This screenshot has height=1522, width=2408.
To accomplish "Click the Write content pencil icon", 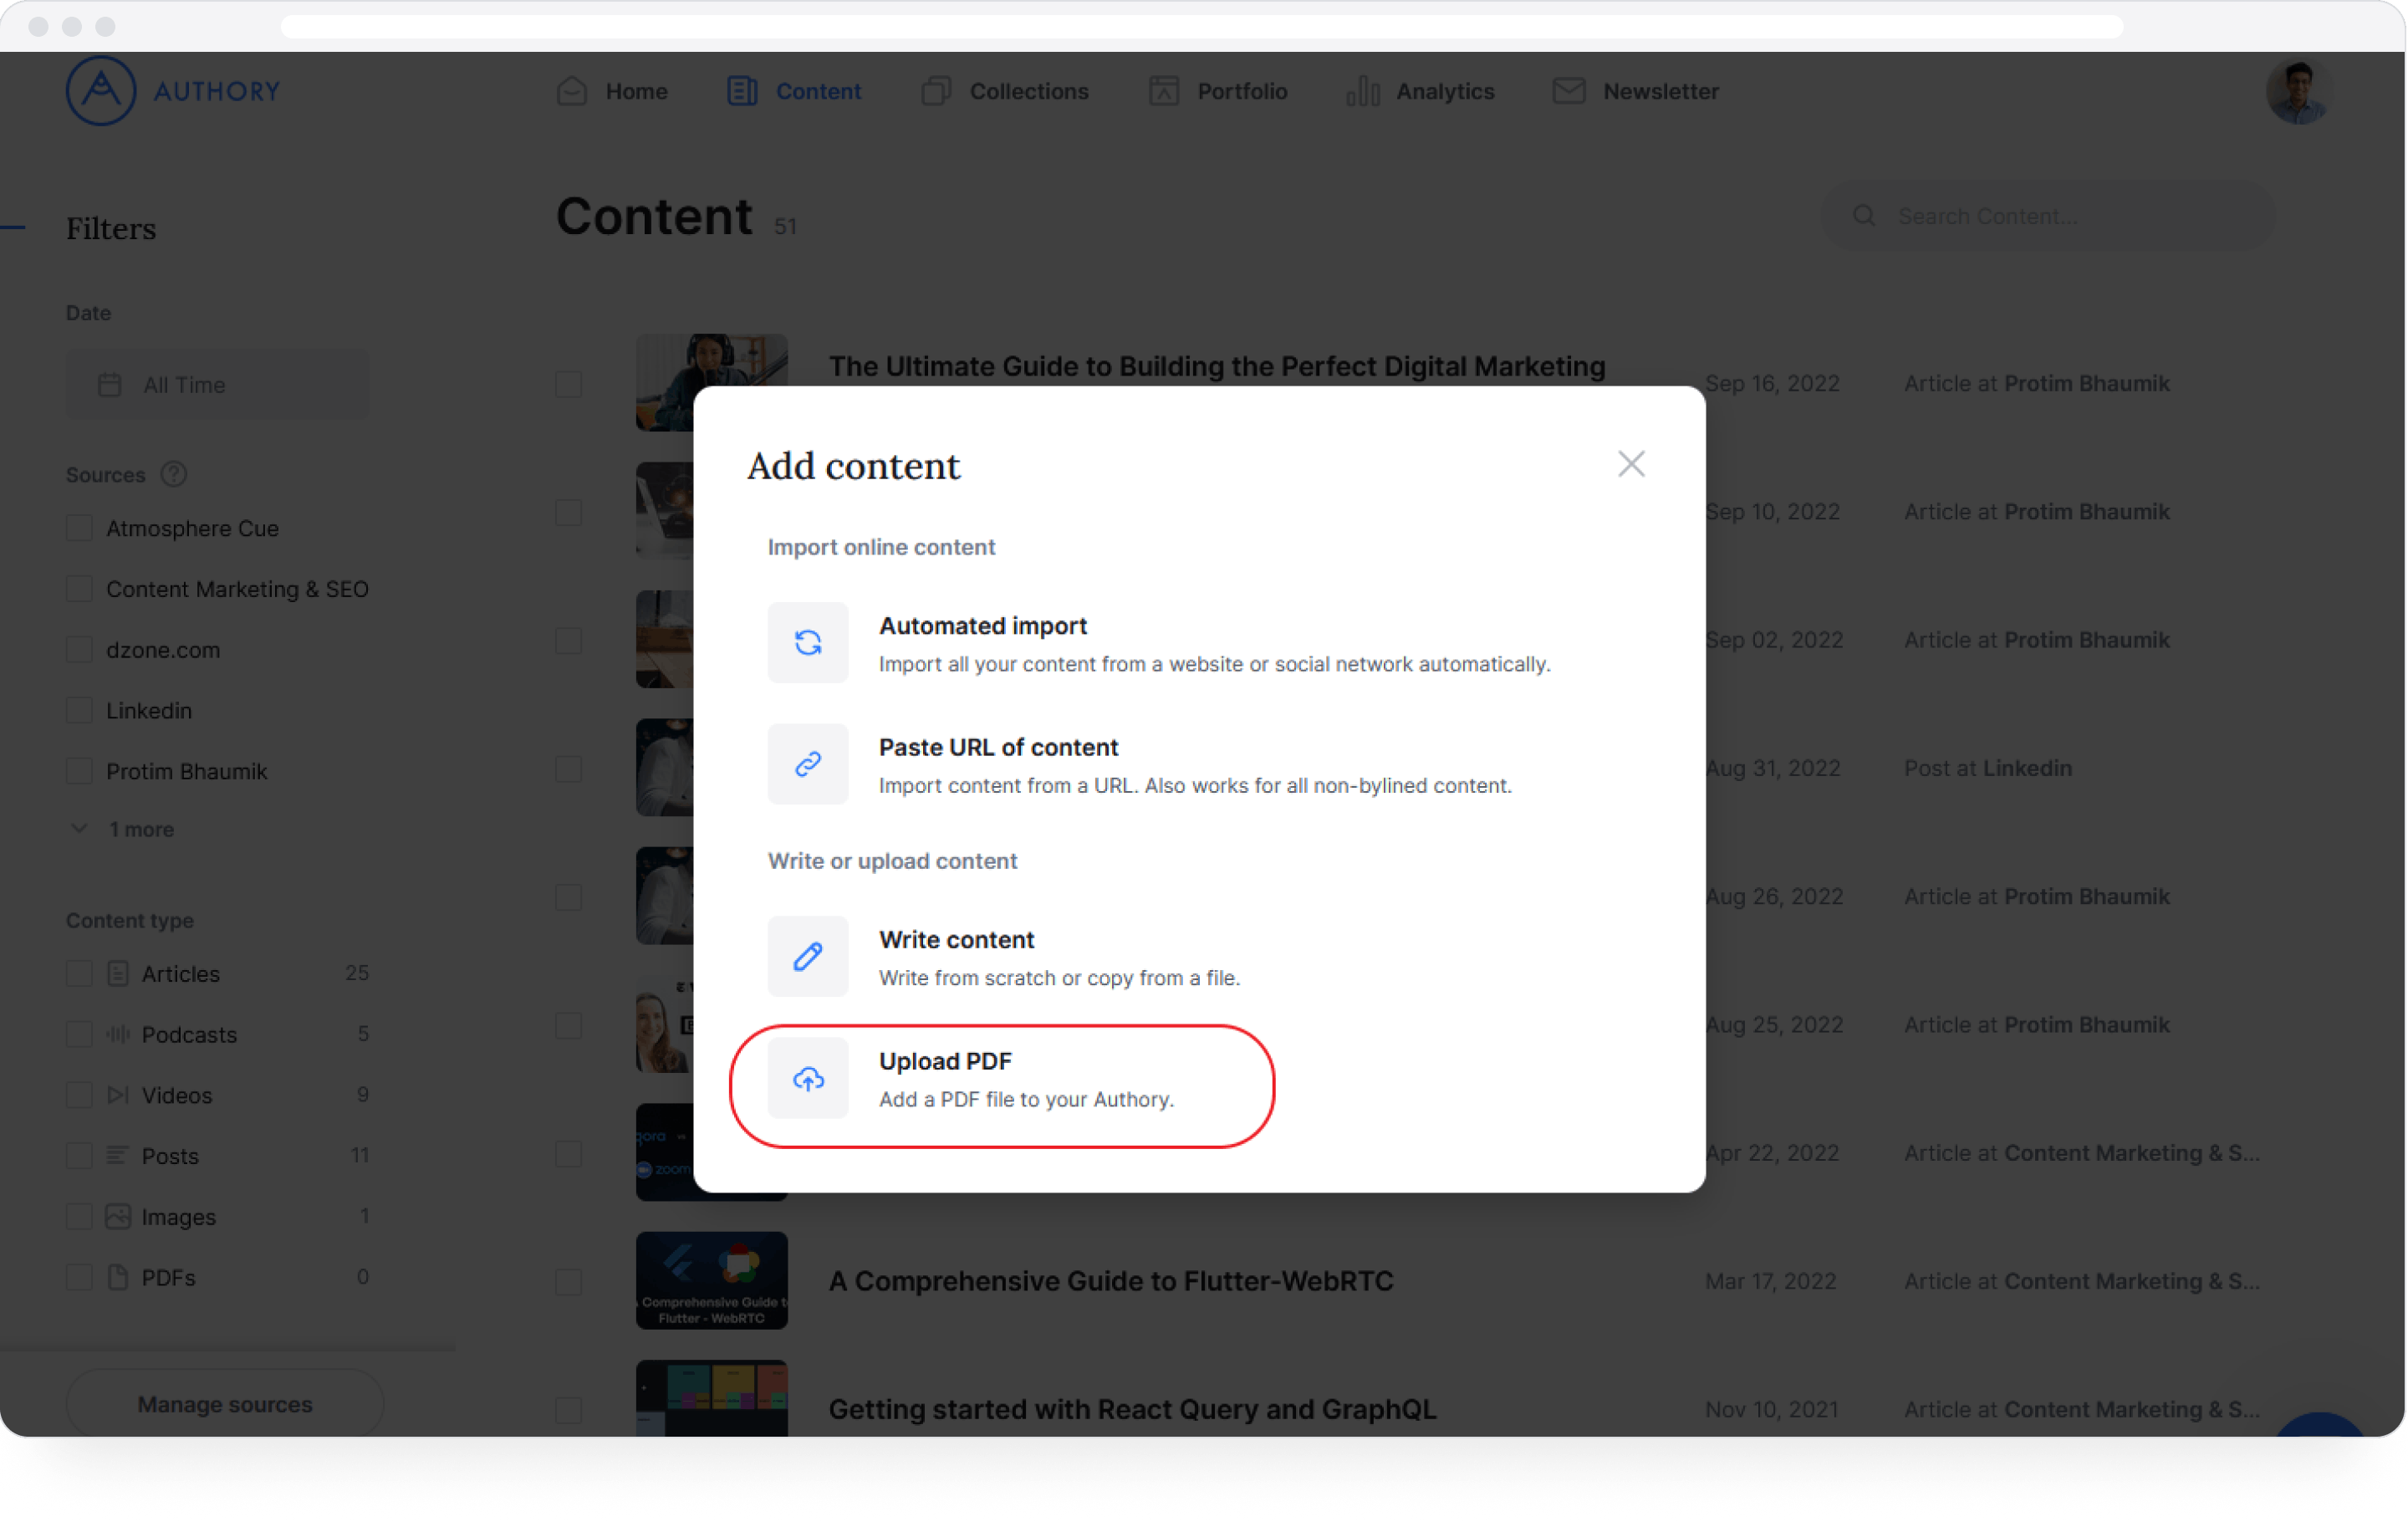I will [809, 954].
